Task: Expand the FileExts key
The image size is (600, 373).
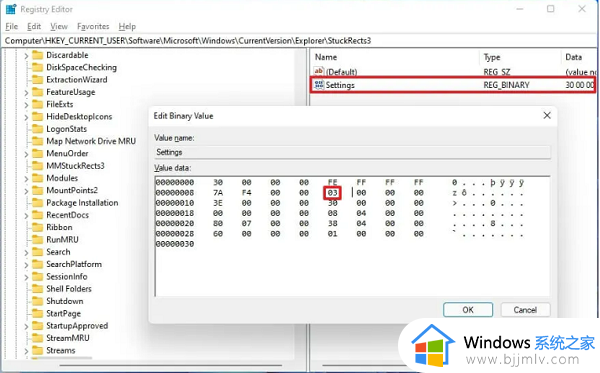Action: (26, 105)
